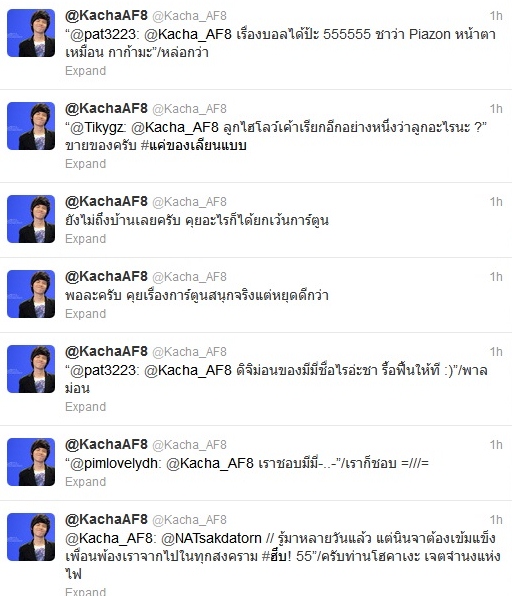This screenshot has width=512, height=596.
Task: Click the hashtag in the Tikygz reply
Action: [193, 145]
